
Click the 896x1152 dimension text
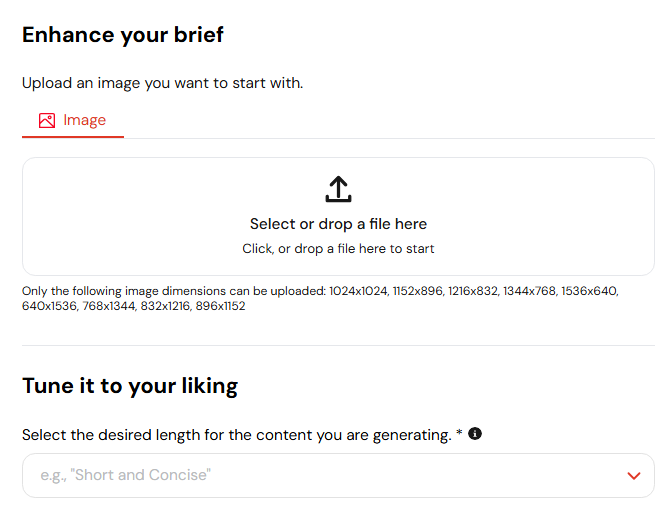(x=220, y=306)
